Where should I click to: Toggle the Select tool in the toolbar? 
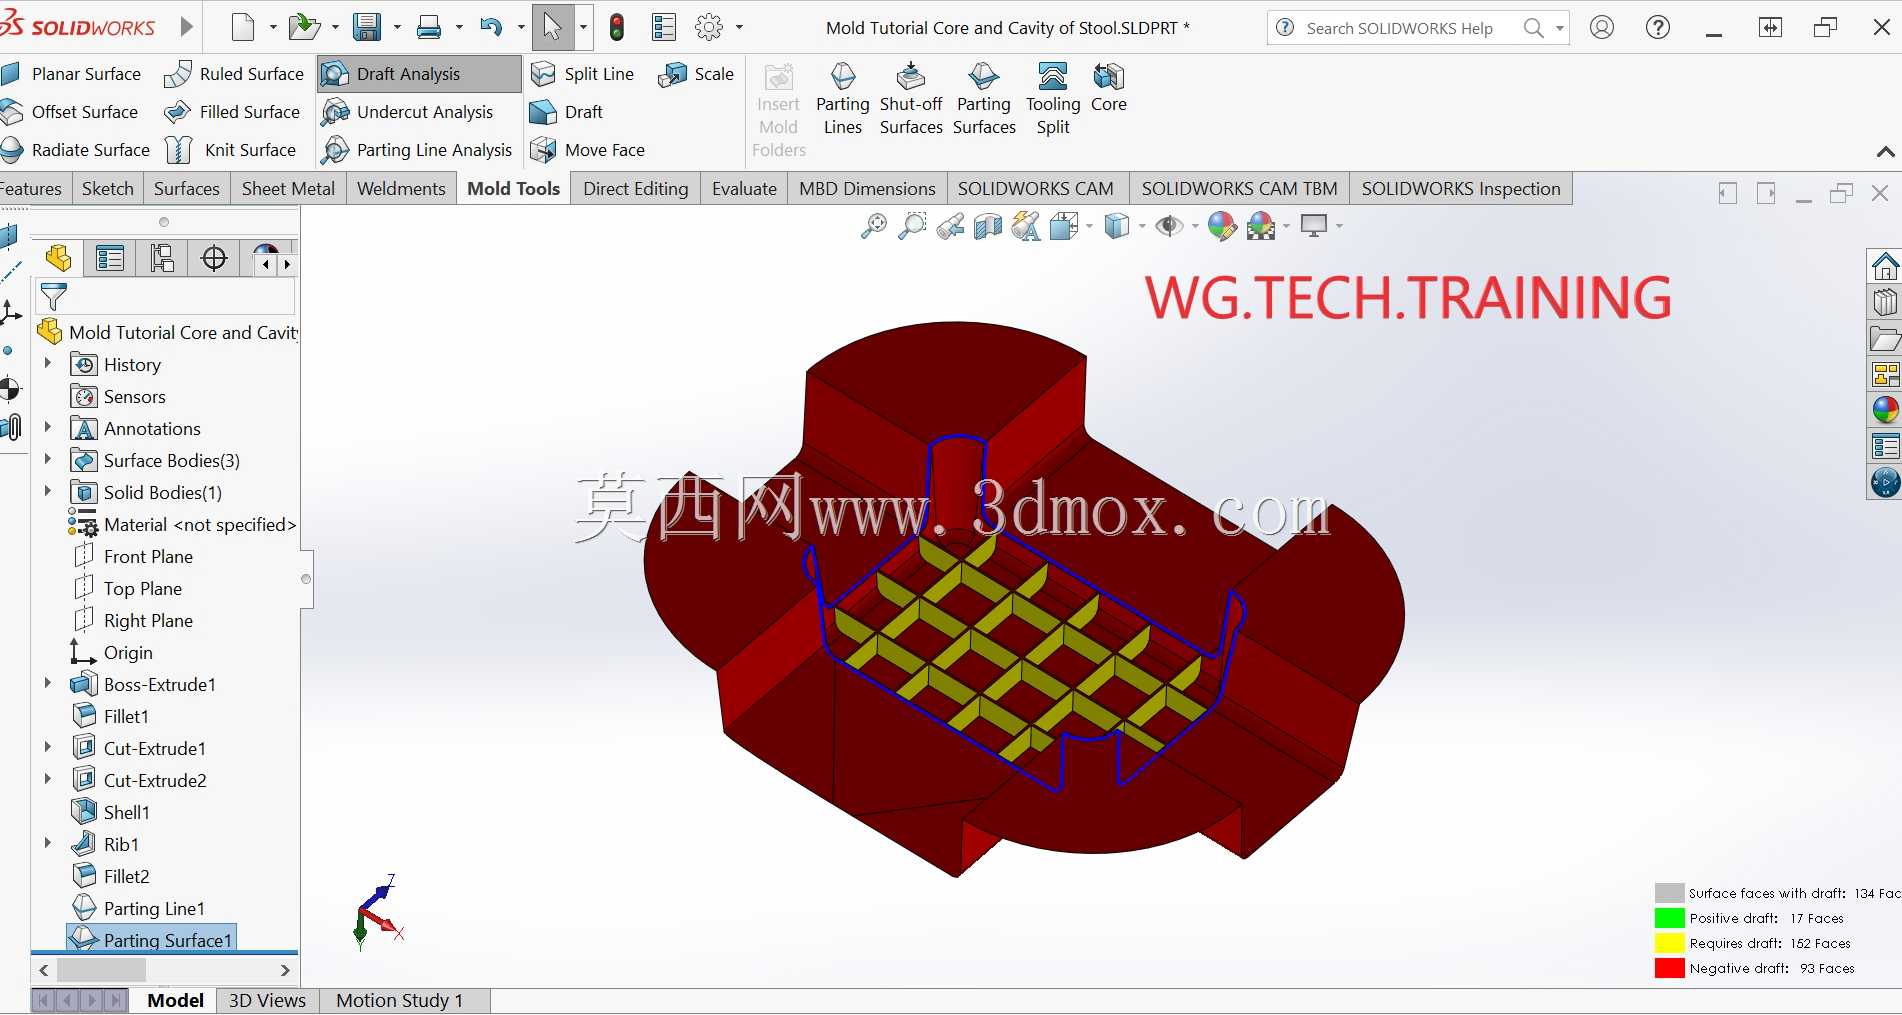[552, 28]
